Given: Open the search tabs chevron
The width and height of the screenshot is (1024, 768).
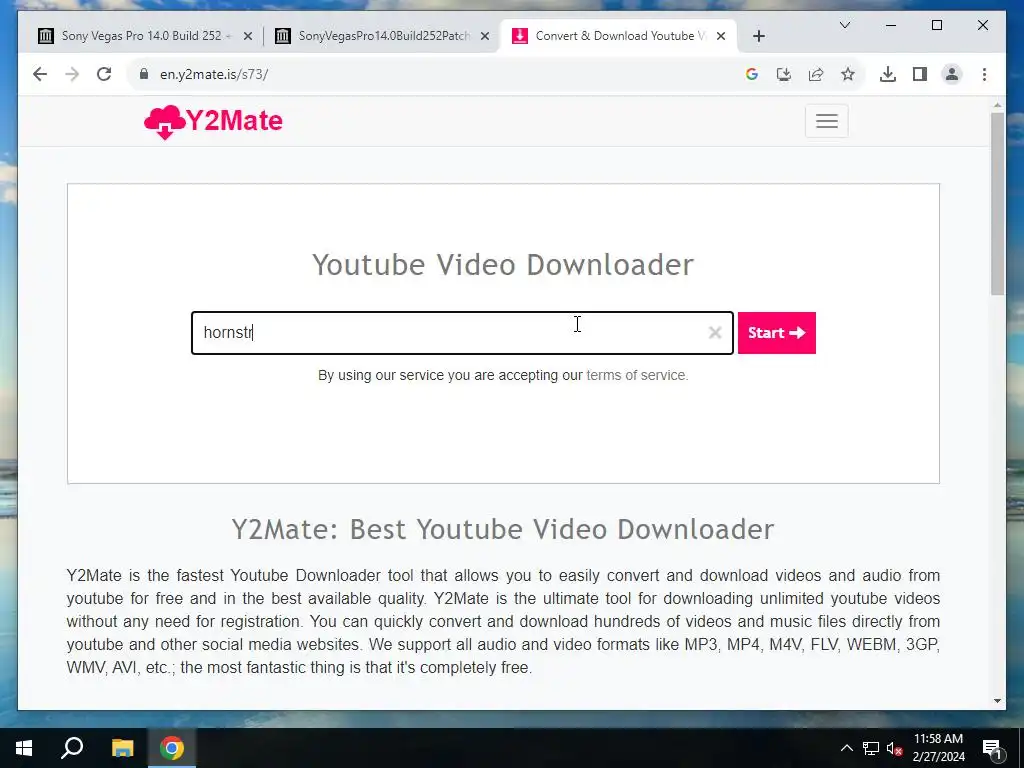Looking at the screenshot, I should coord(844,25).
